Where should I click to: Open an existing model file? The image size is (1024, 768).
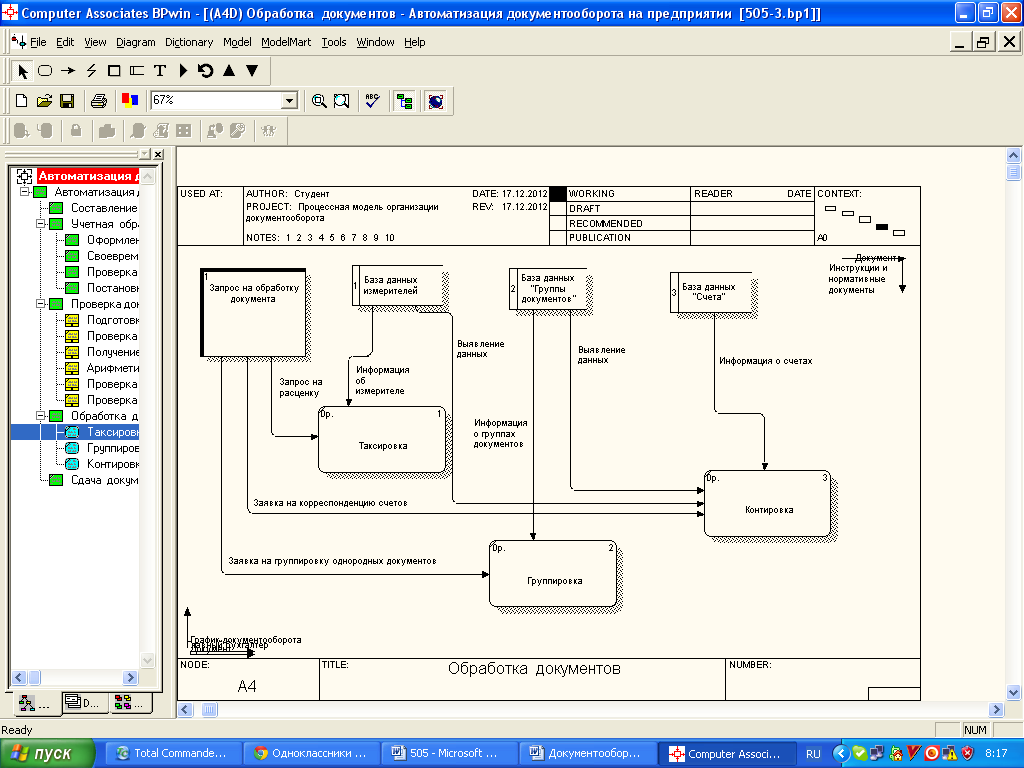tap(44, 101)
